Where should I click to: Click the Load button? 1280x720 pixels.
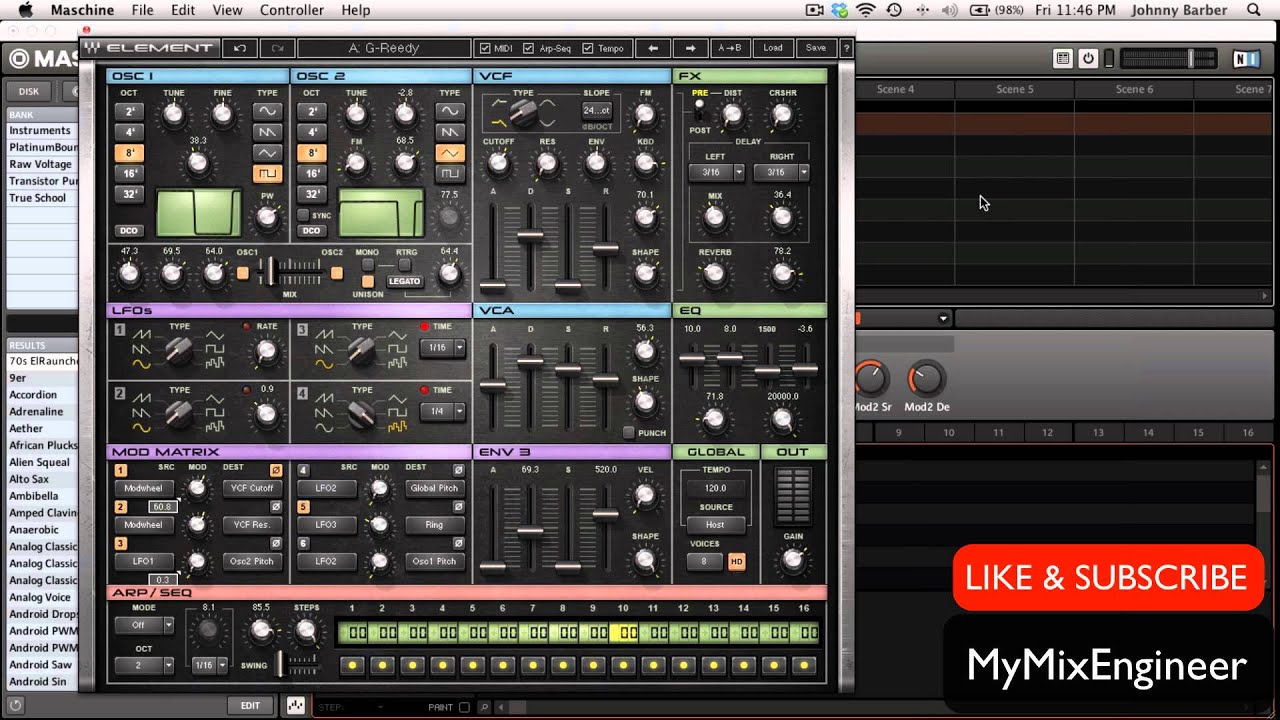click(773, 48)
